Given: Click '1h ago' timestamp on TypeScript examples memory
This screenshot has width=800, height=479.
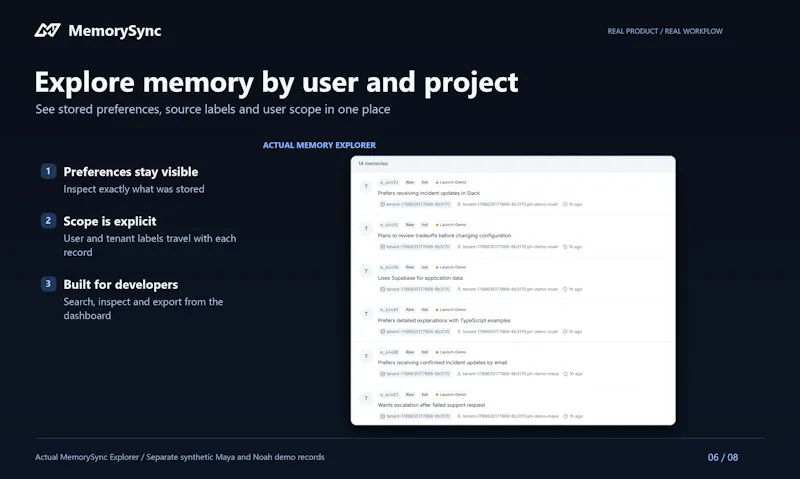Looking at the screenshot, I should pos(572,332).
